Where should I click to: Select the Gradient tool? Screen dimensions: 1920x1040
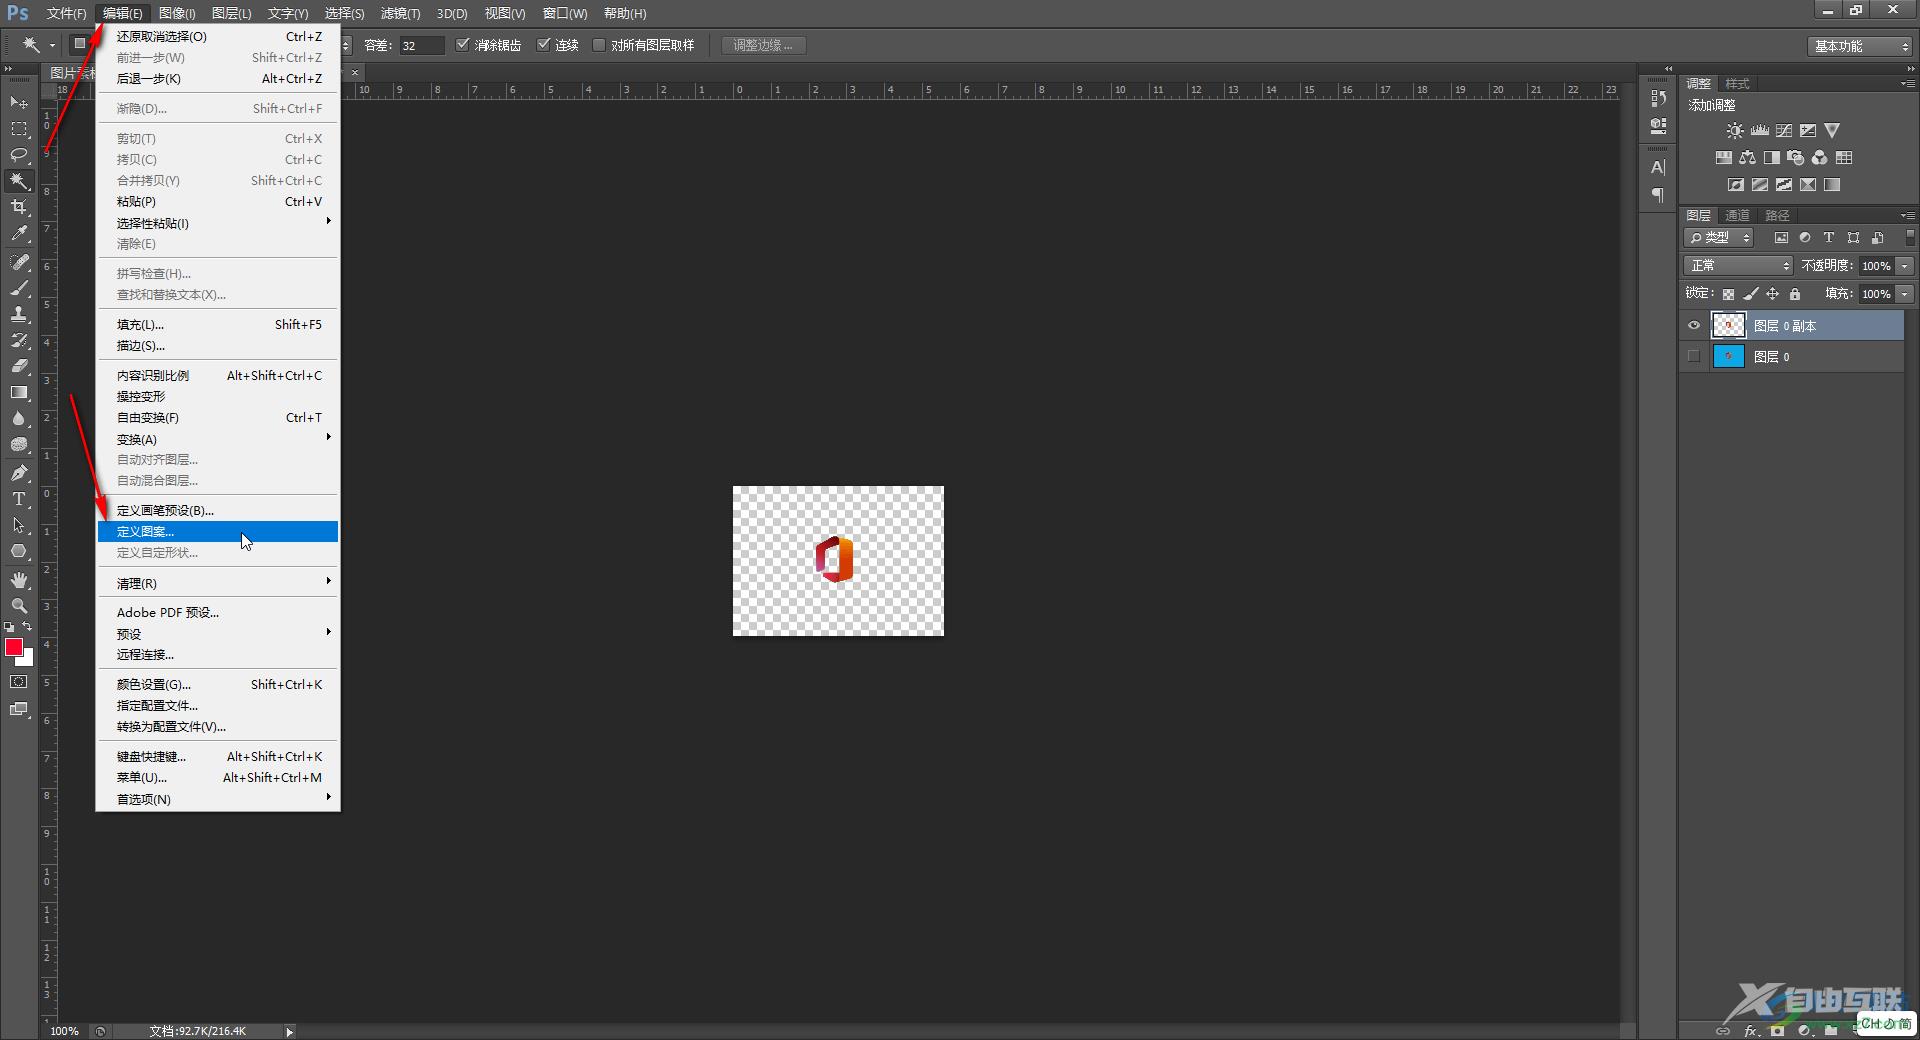(19, 392)
